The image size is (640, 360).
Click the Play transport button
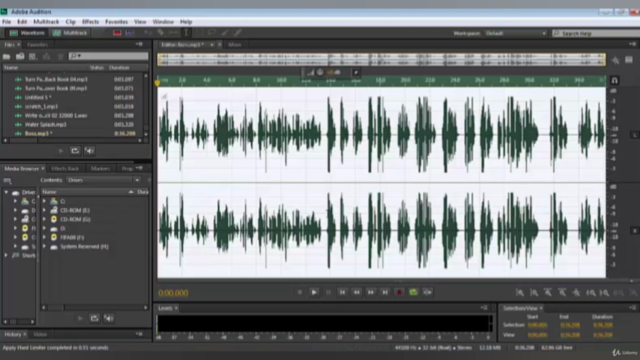click(x=314, y=292)
